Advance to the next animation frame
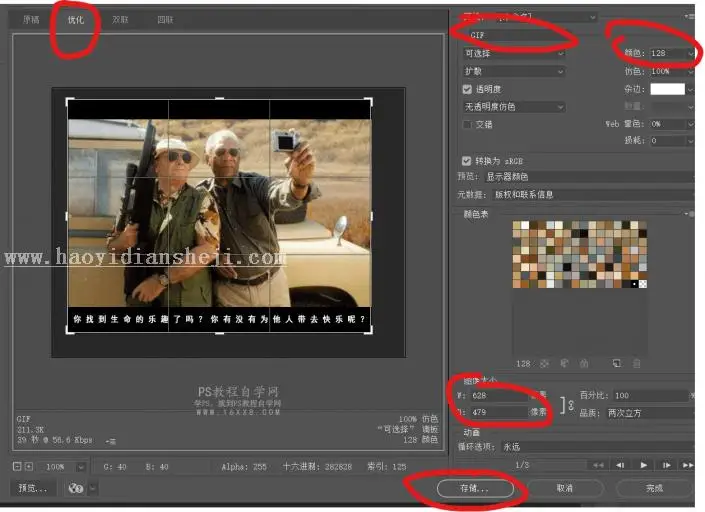Image resolution: width=705 pixels, height=512 pixels. (666, 465)
